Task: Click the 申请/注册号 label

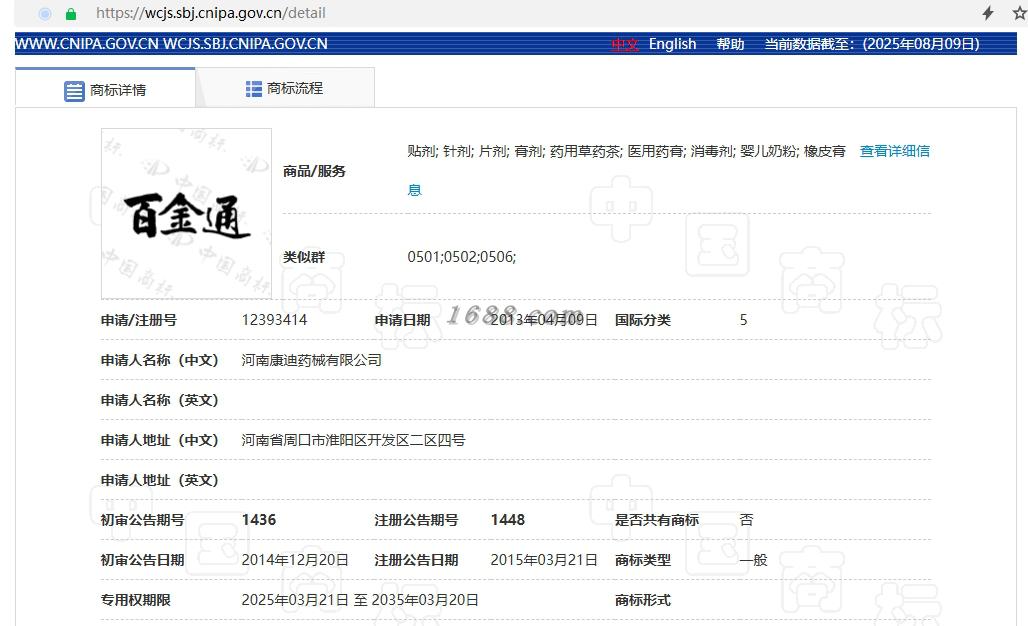Action: [138, 320]
